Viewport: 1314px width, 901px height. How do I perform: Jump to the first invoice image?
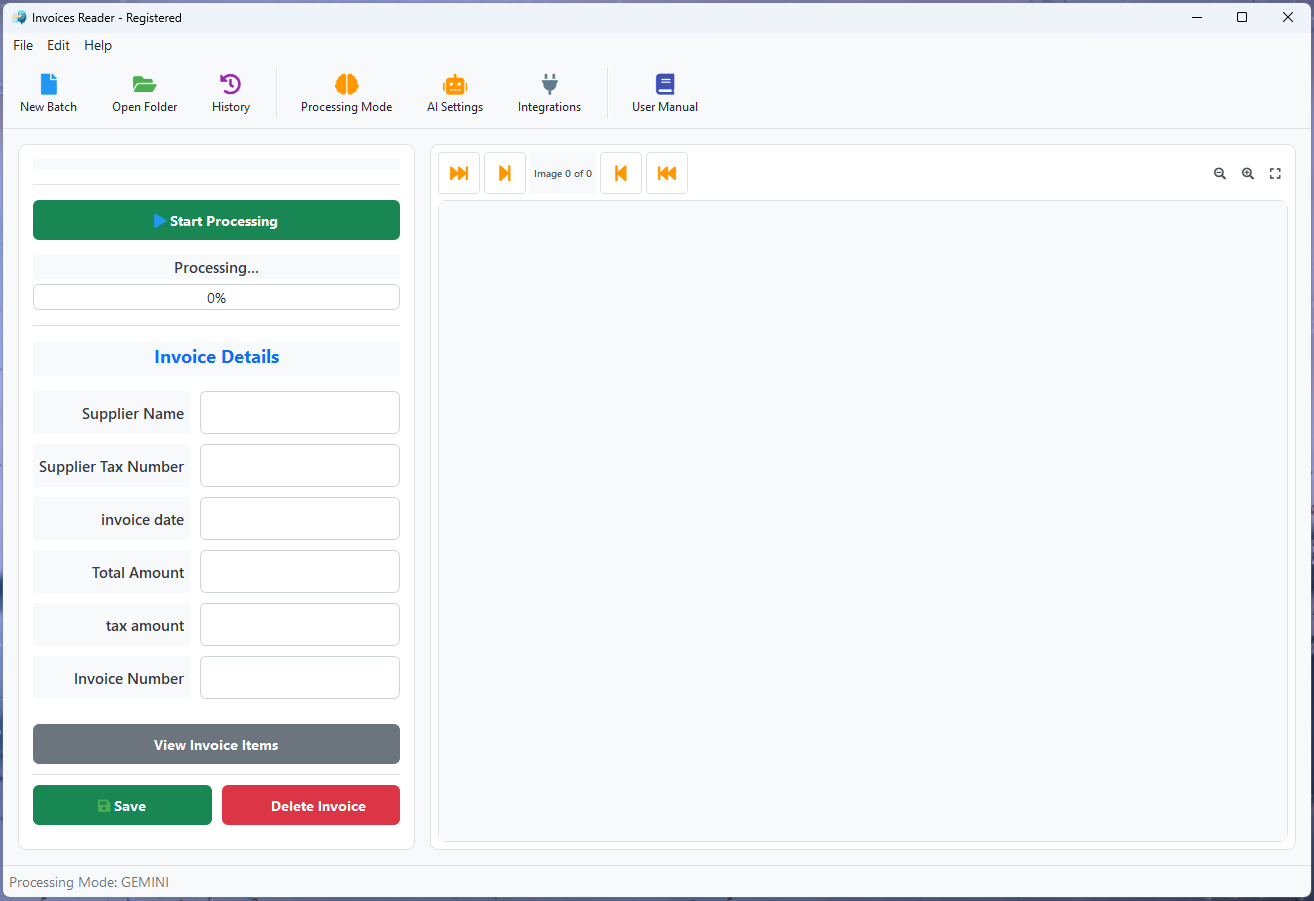[x=667, y=172]
